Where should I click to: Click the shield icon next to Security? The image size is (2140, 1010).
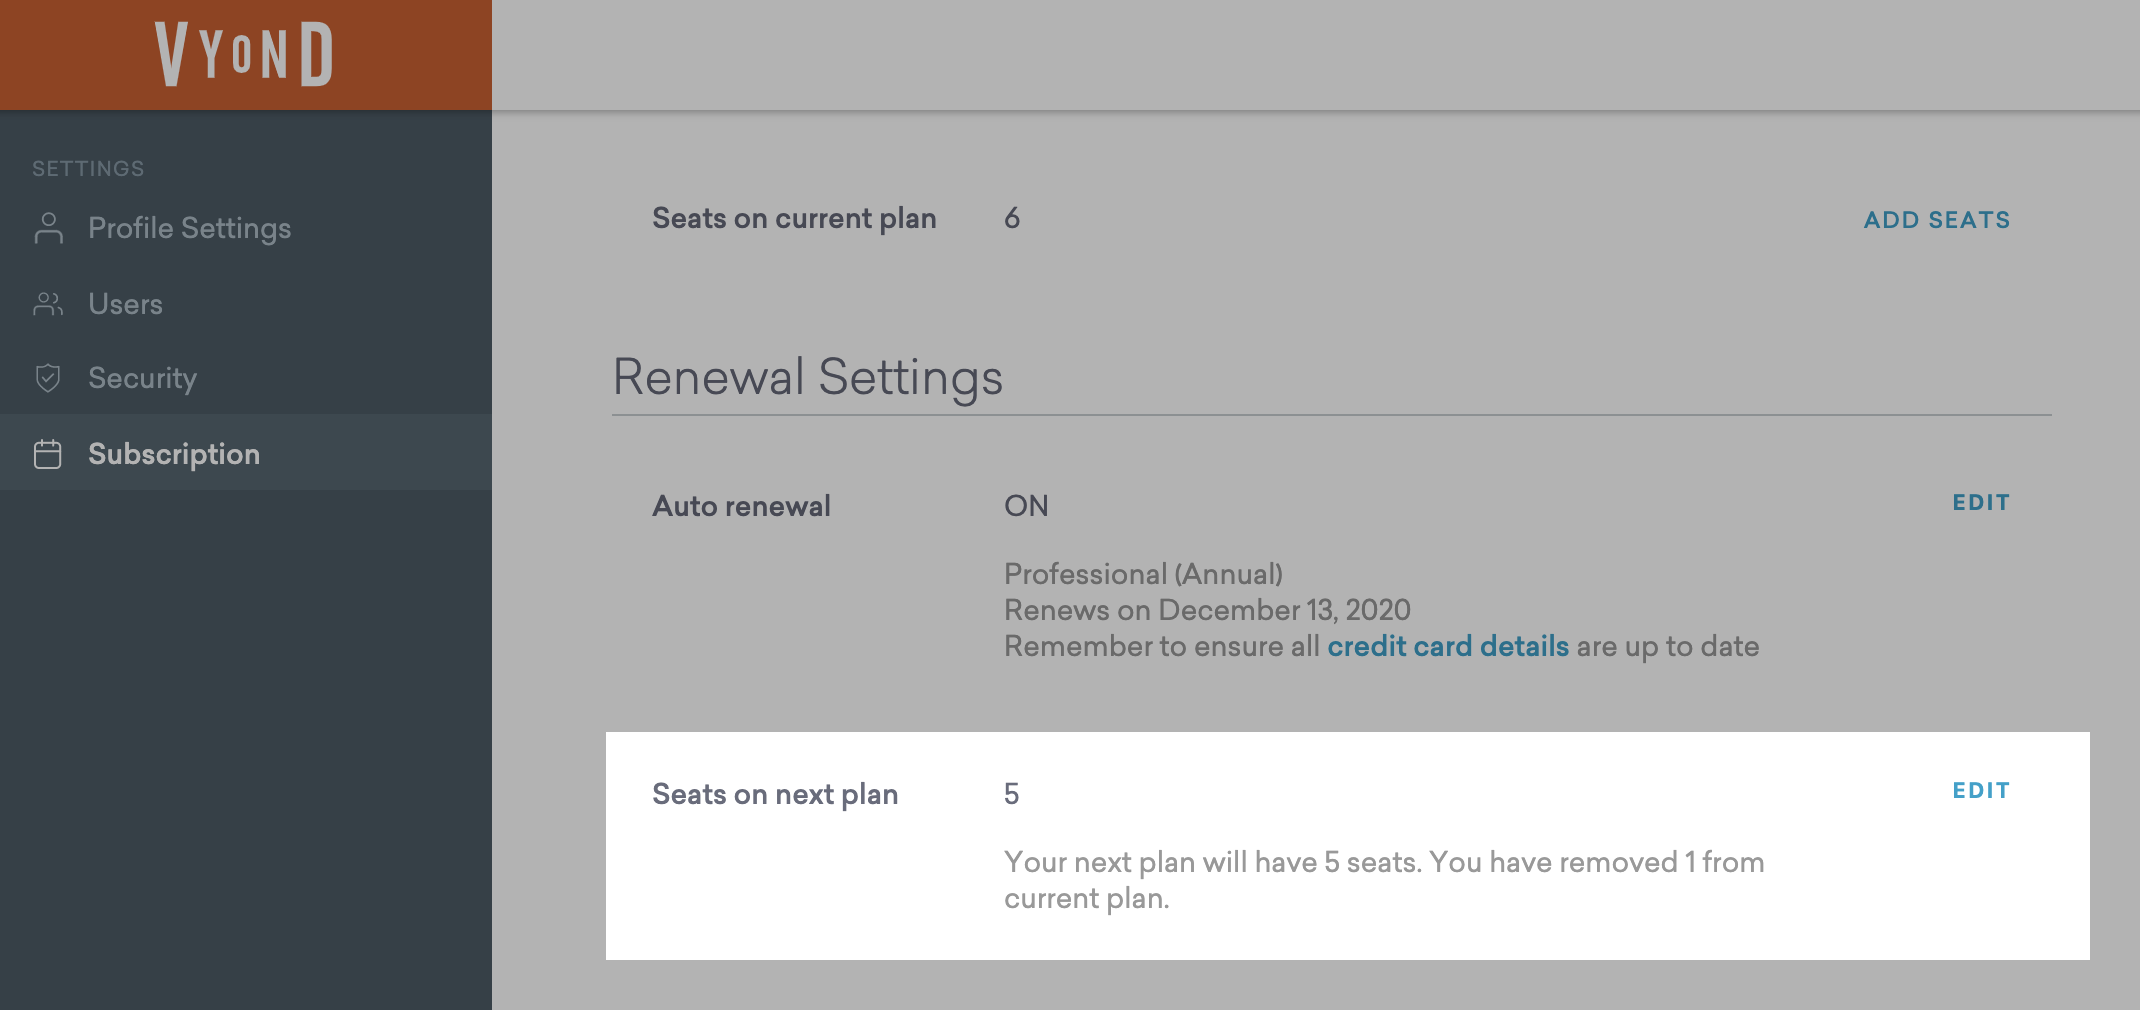tap(48, 378)
